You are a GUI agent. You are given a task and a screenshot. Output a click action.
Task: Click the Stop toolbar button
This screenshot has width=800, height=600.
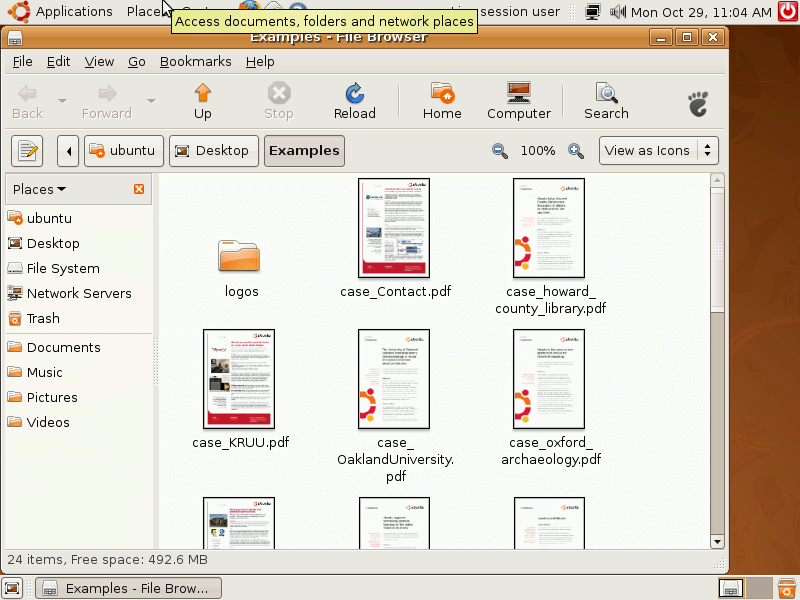pyautogui.click(x=279, y=102)
